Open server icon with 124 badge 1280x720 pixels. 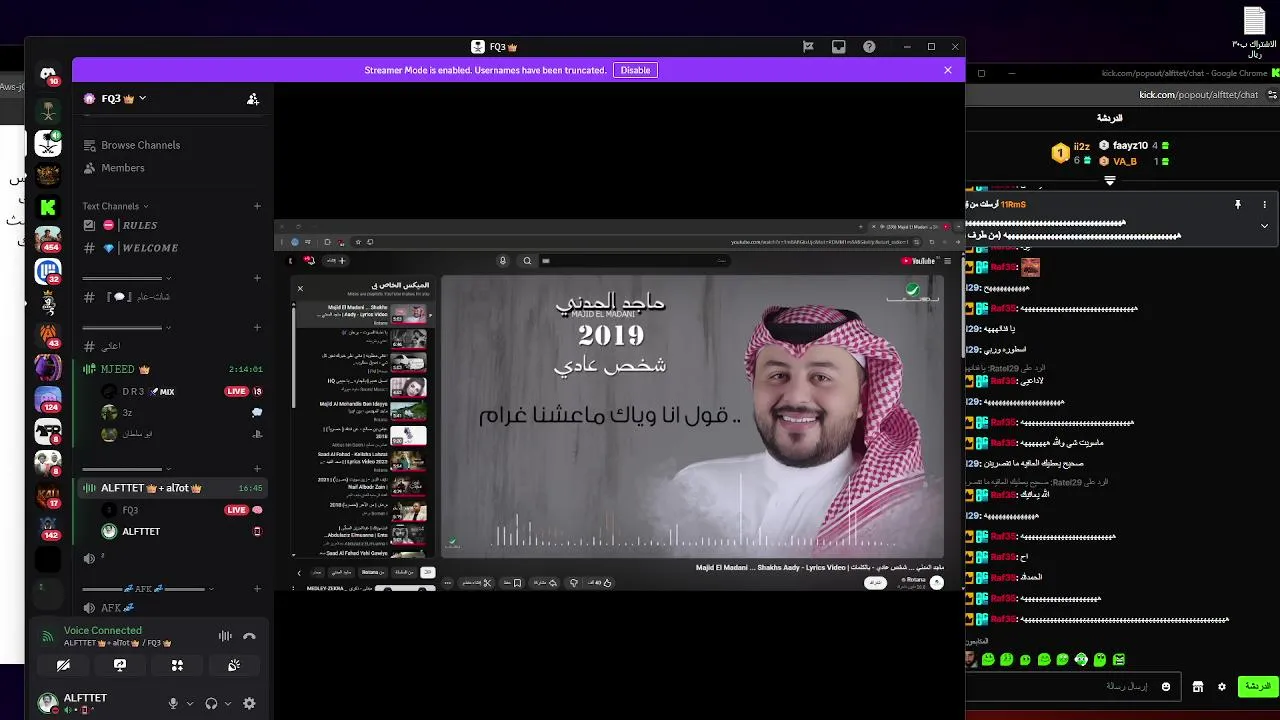tap(47, 399)
